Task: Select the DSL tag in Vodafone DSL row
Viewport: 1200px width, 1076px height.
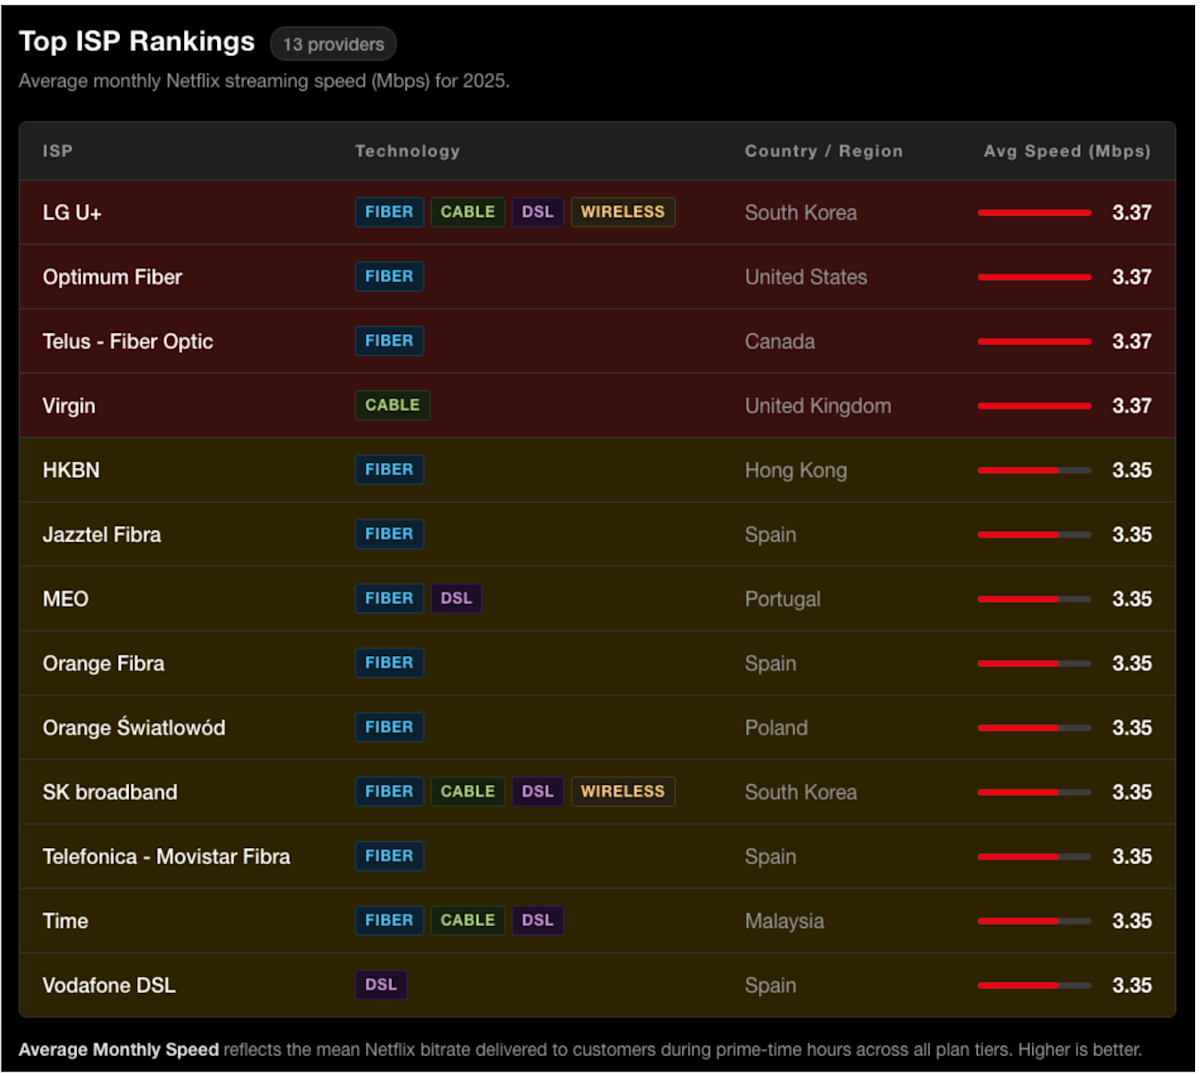Action: (x=381, y=985)
